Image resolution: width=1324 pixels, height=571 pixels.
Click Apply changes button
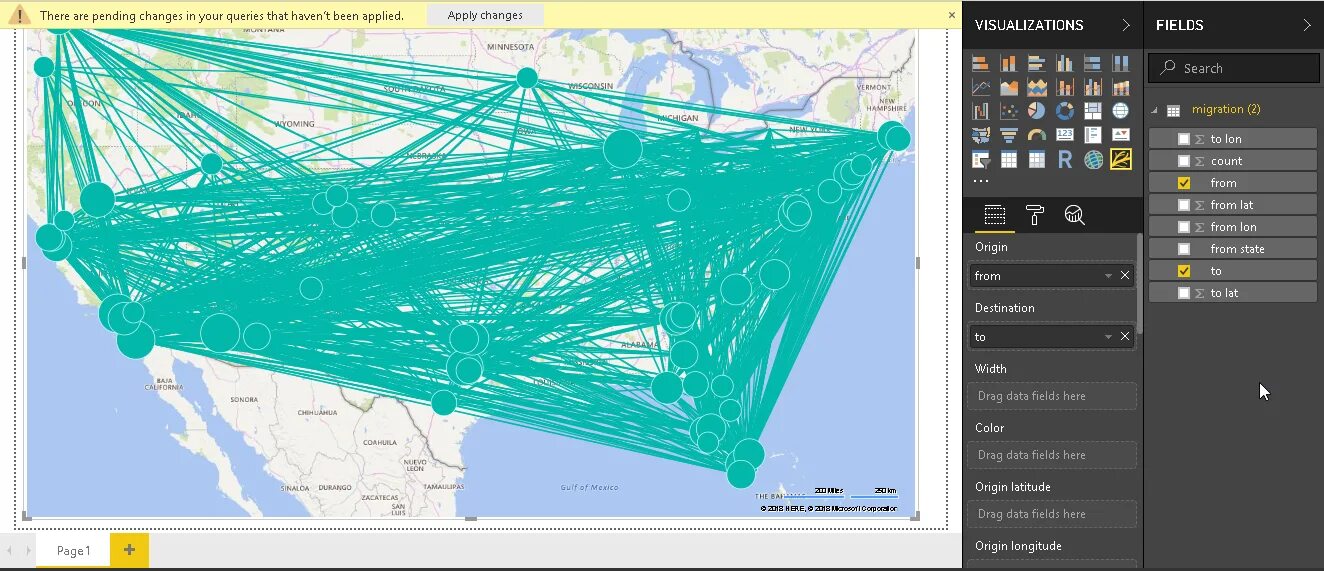pos(485,15)
